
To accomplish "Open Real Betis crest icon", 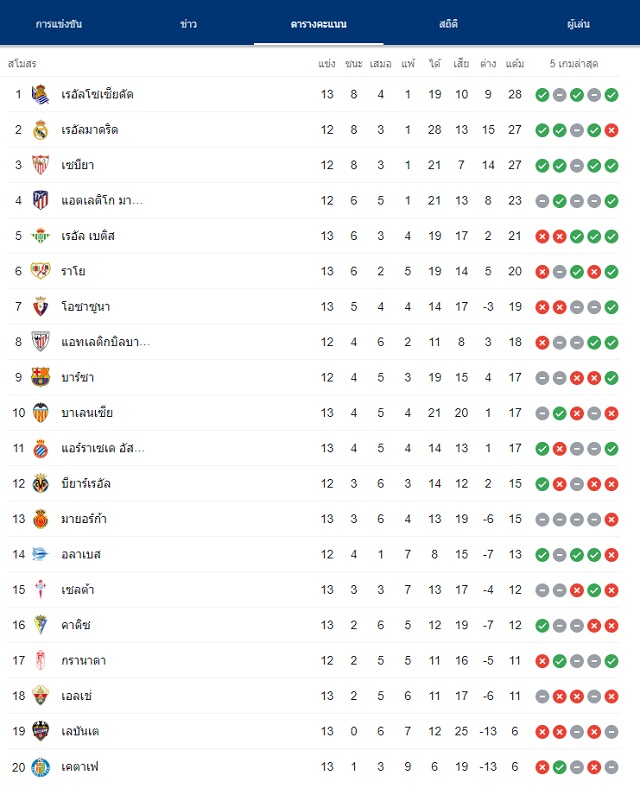I will point(40,236).
